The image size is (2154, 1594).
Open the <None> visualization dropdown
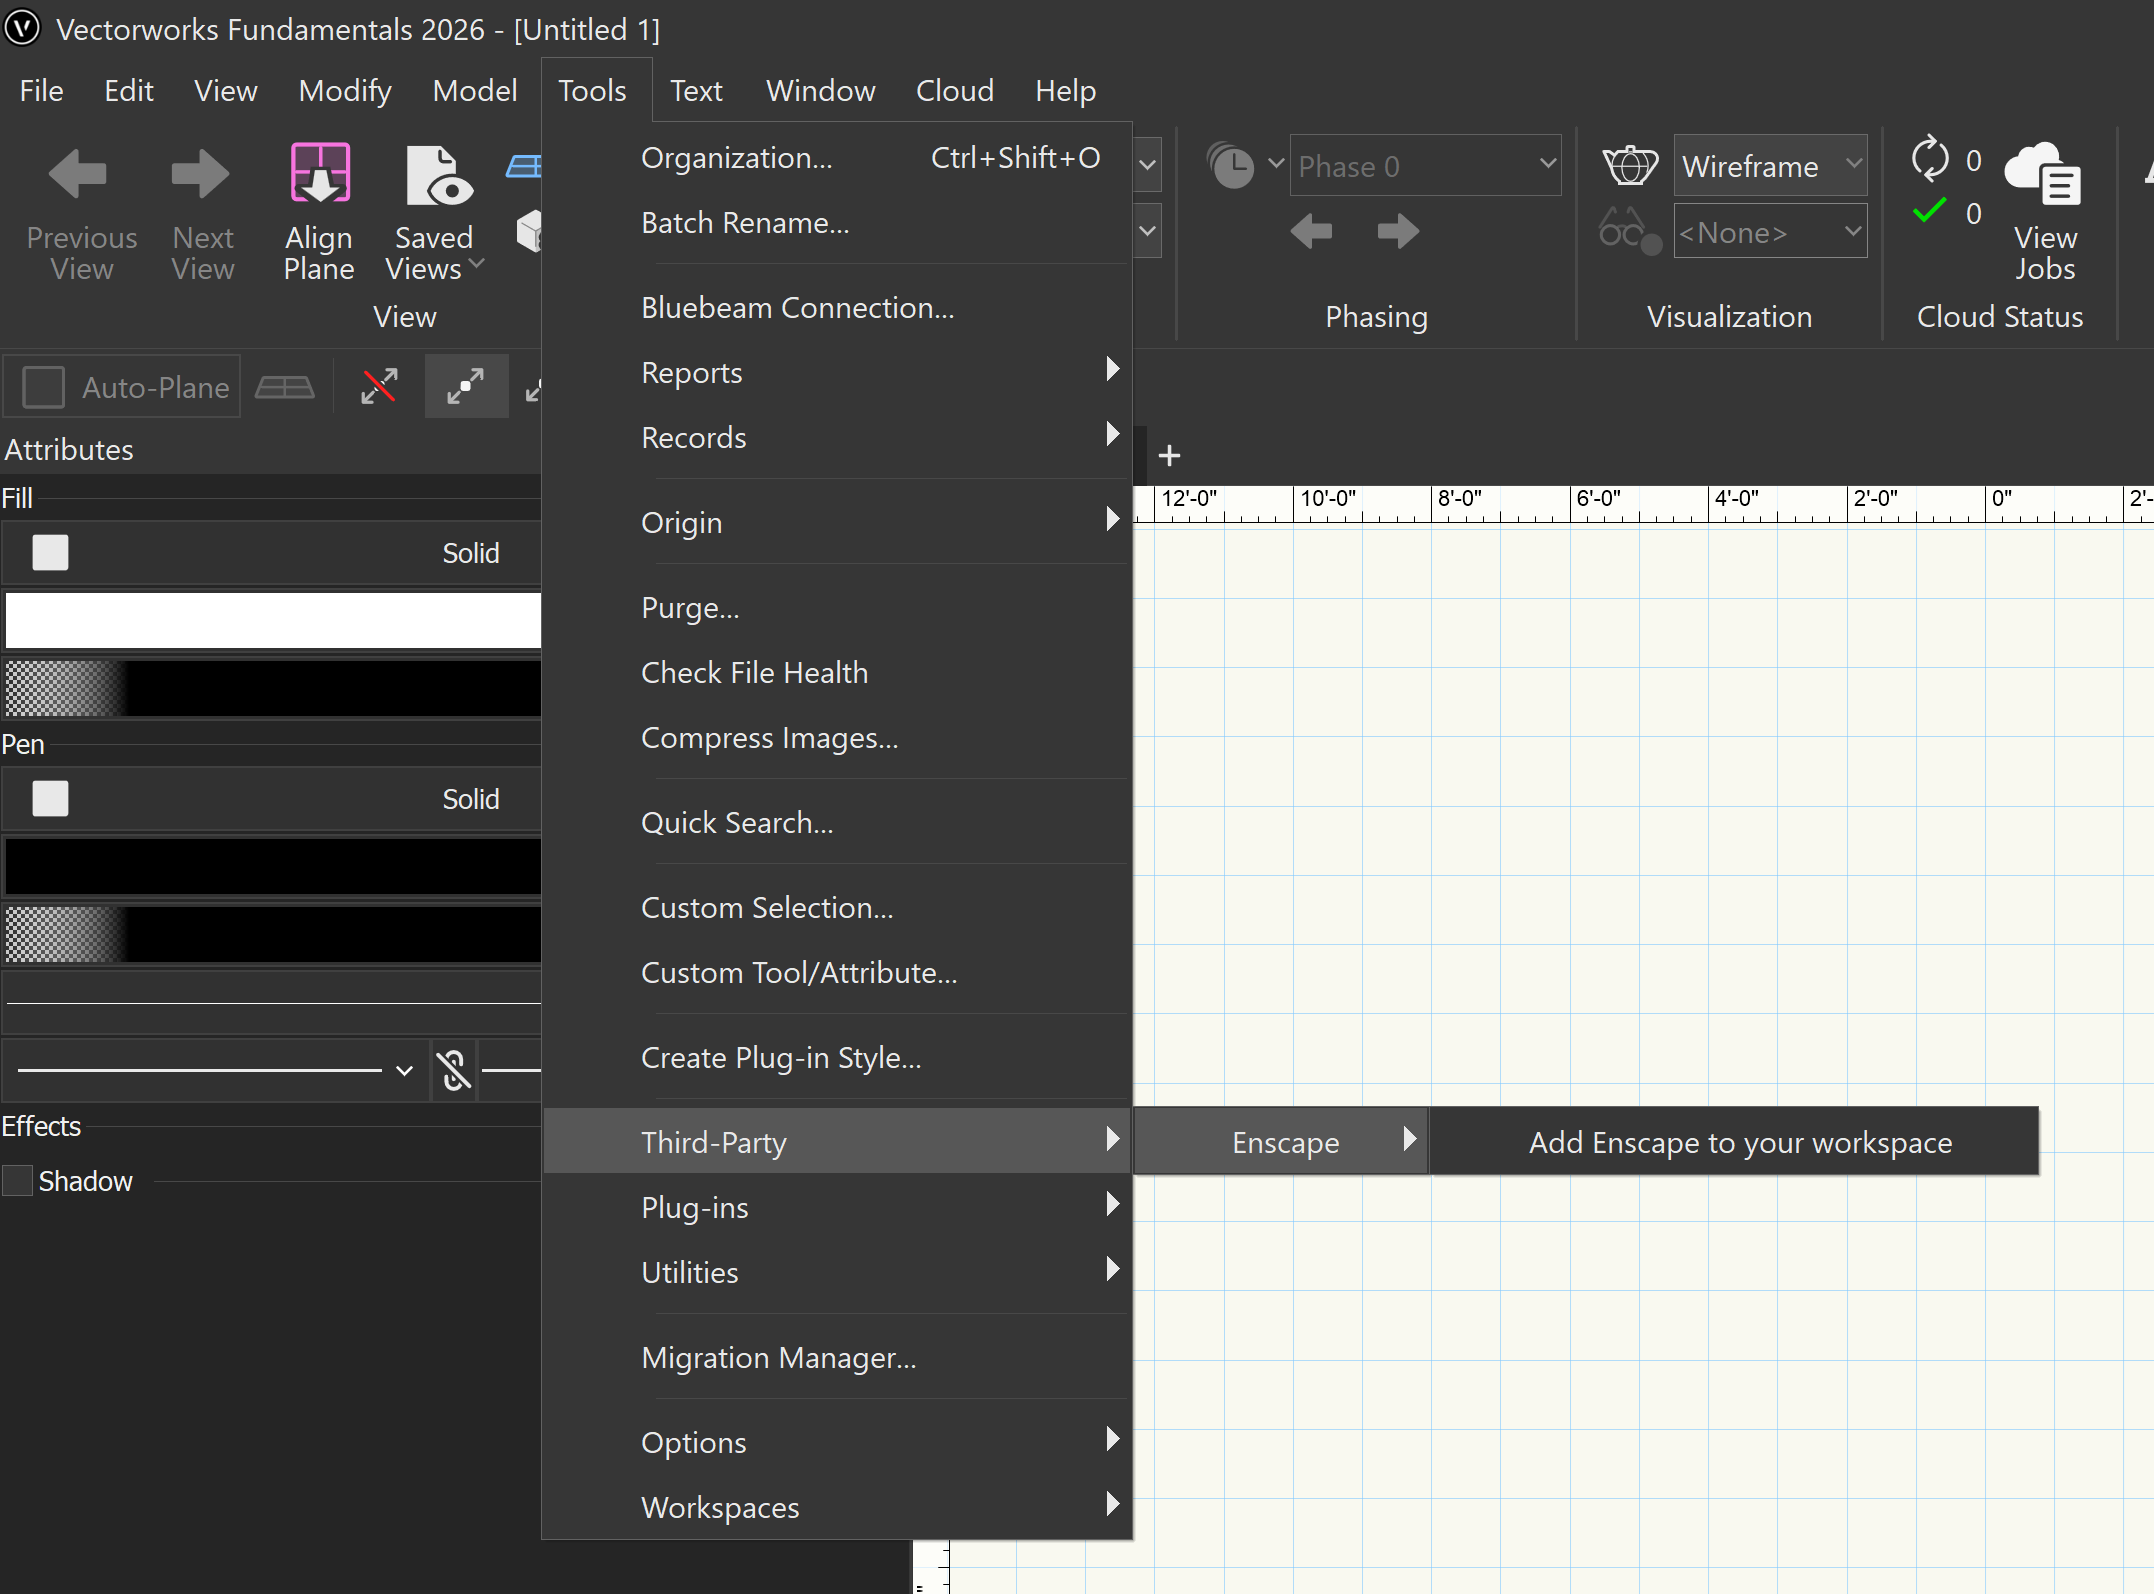(1770, 231)
